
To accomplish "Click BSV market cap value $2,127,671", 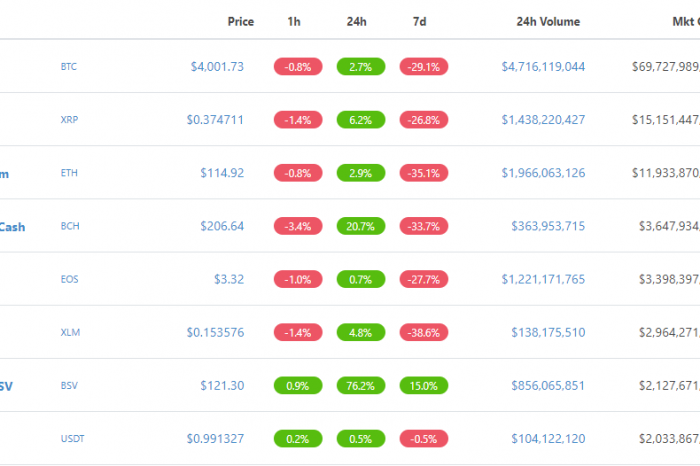I will pos(669,385).
